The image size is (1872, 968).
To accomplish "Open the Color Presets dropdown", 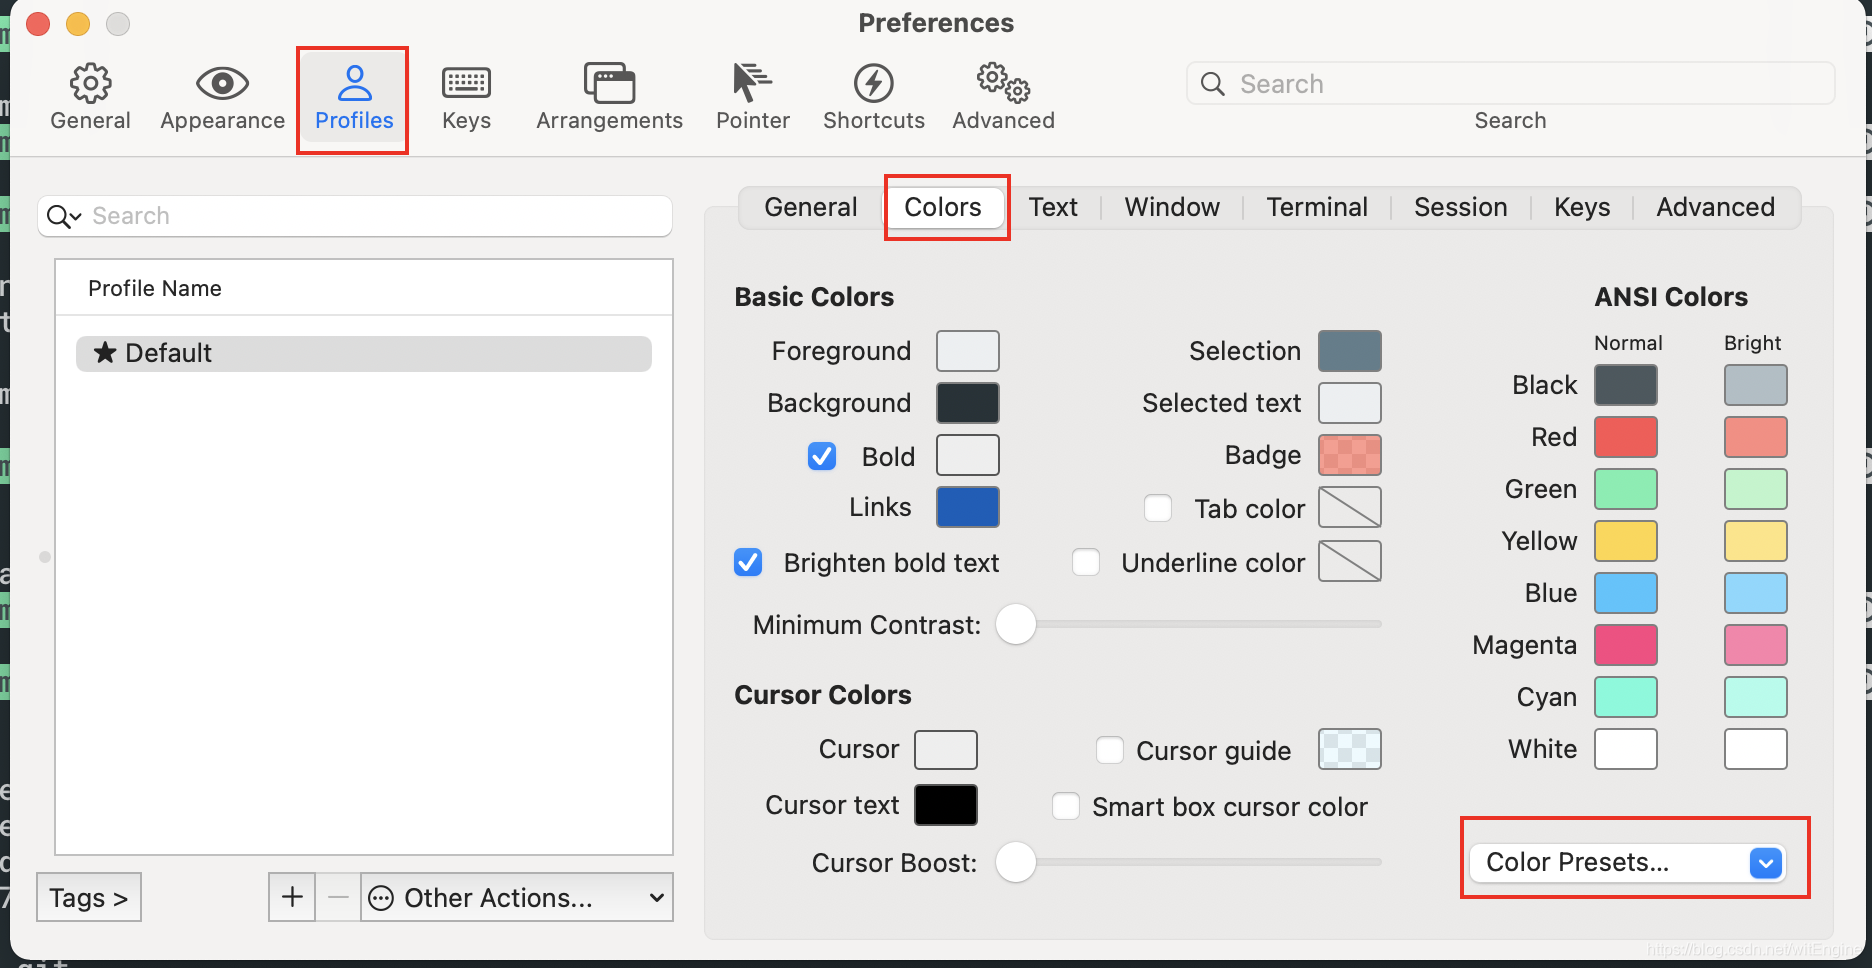I will pyautogui.click(x=1627, y=862).
